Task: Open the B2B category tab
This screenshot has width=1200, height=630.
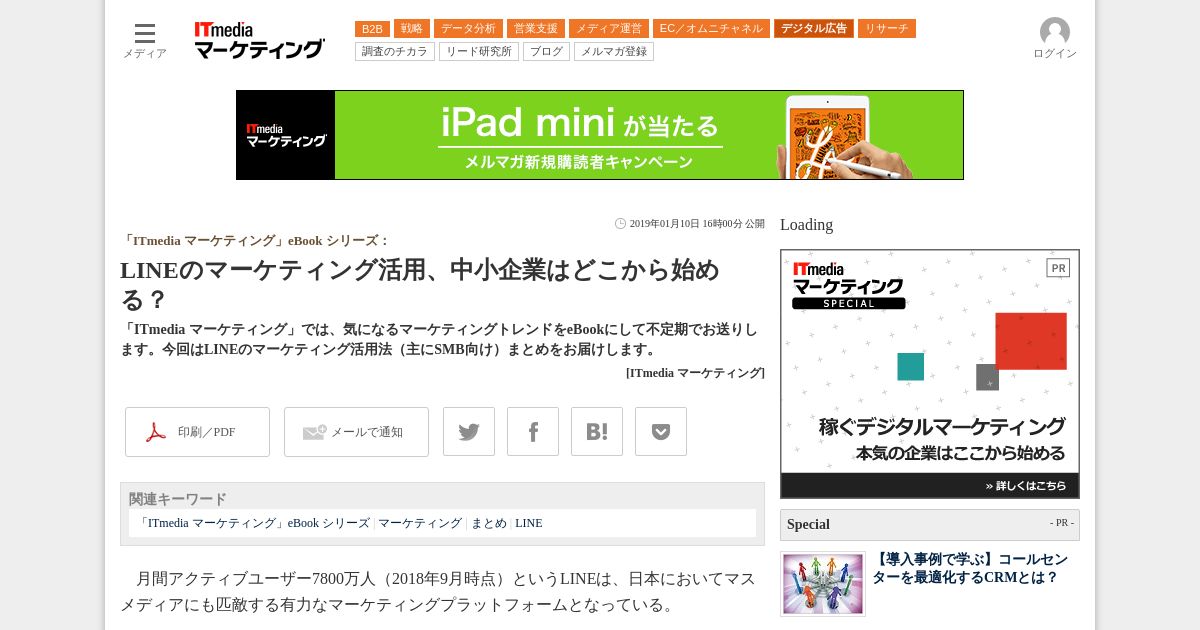Action: pyautogui.click(x=372, y=29)
